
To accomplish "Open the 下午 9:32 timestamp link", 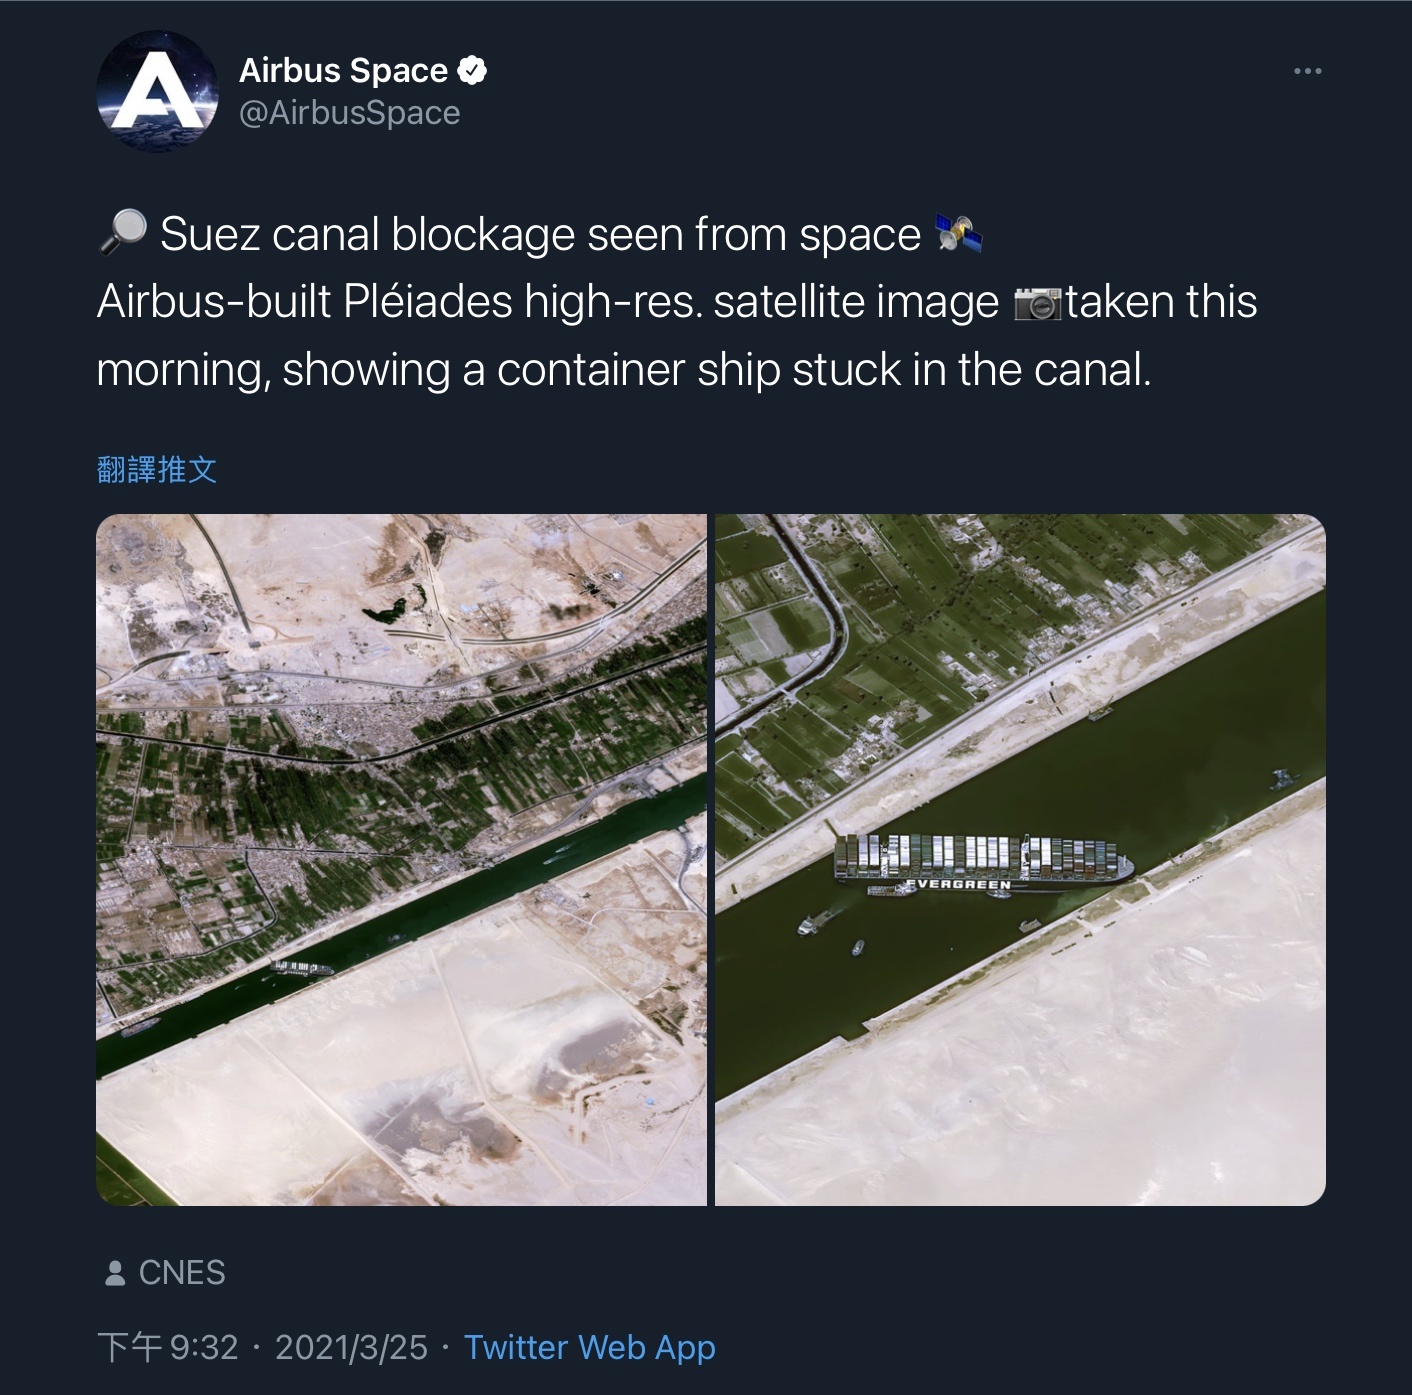I will click(x=167, y=1348).
